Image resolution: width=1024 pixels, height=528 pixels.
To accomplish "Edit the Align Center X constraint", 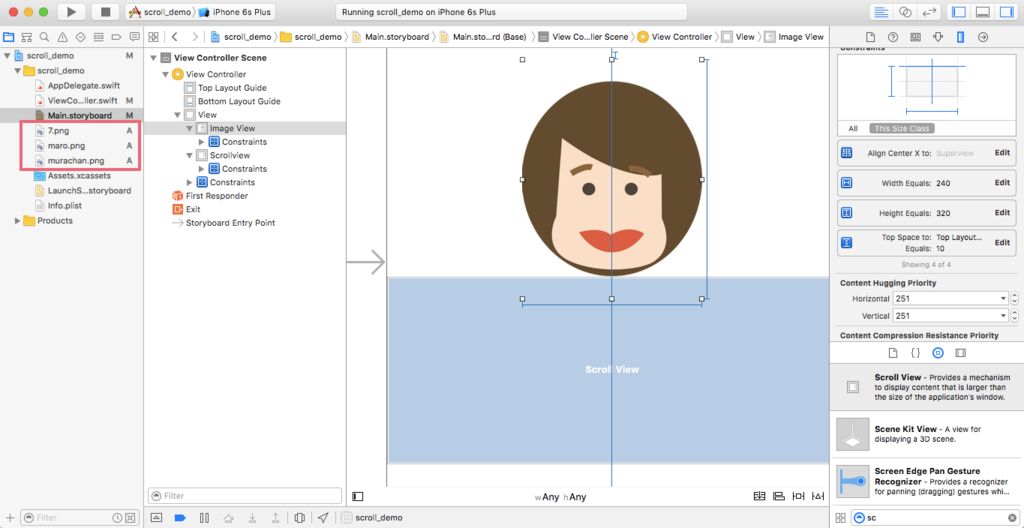I will (x=1002, y=153).
